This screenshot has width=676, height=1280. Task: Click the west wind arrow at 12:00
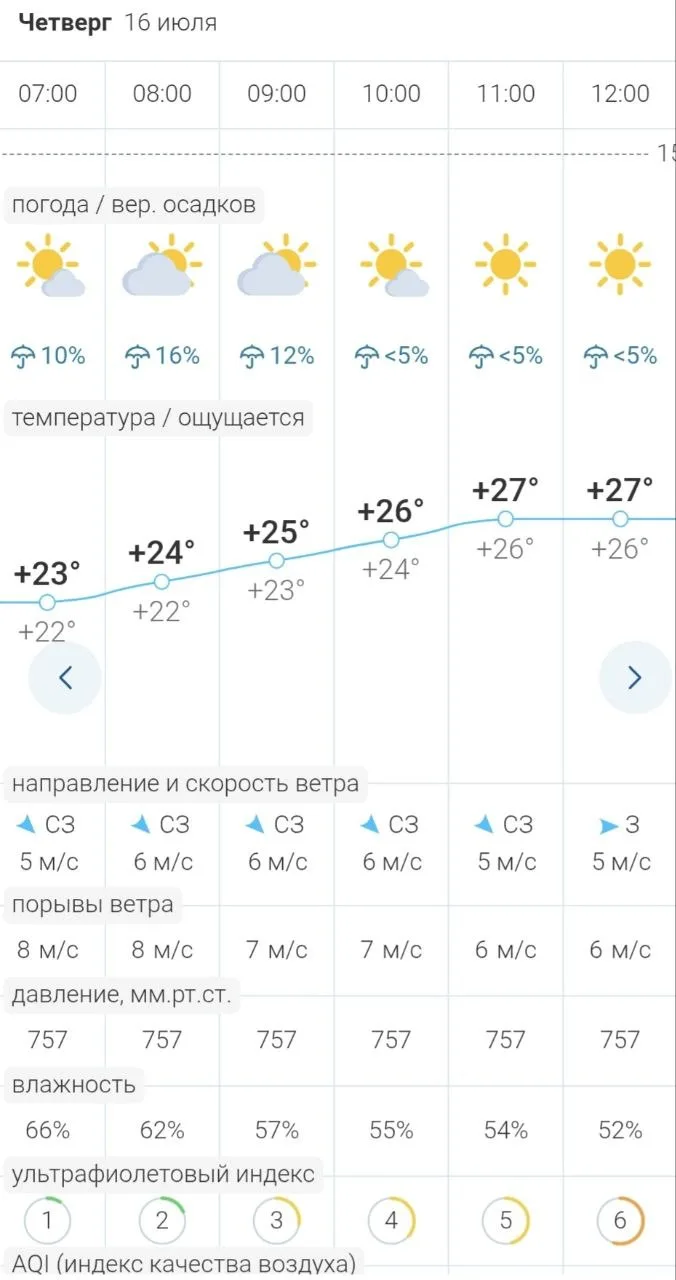point(608,826)
